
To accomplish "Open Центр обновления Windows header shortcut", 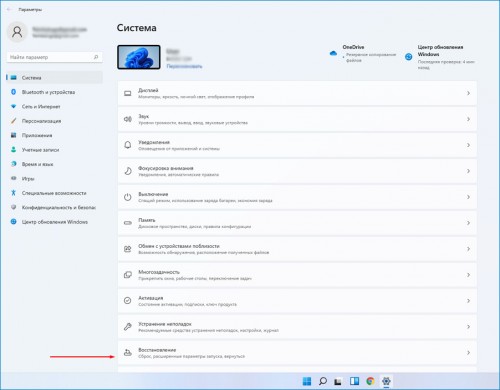I will pos(440,57).
